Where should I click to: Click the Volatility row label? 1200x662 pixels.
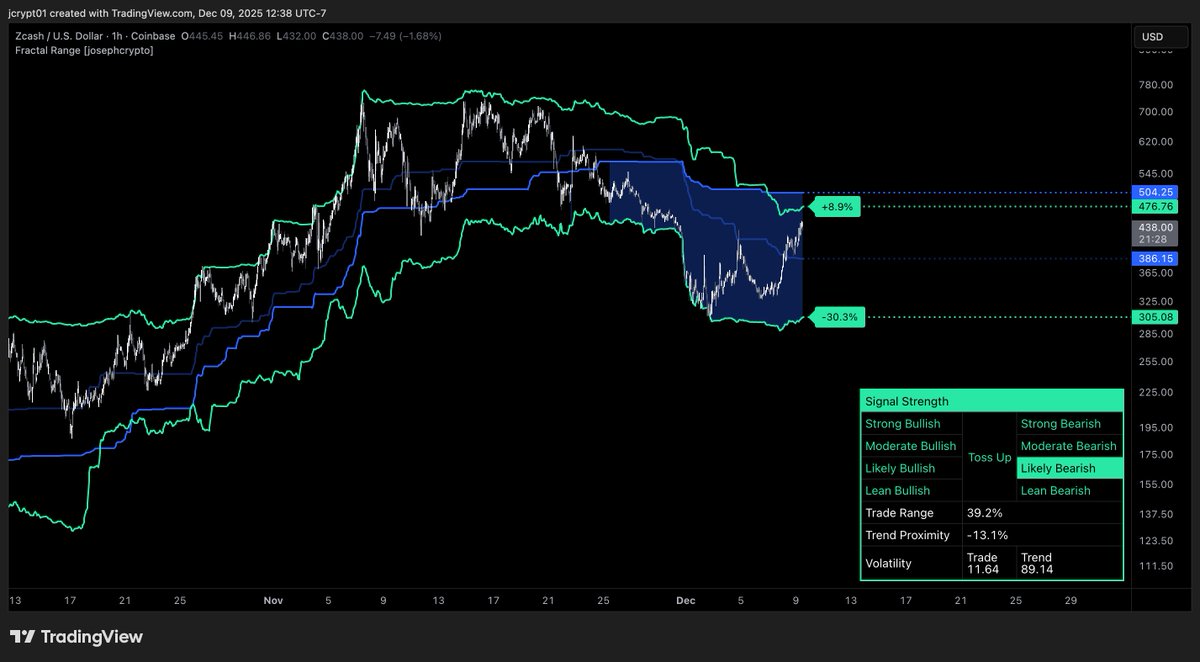point(888,563)
